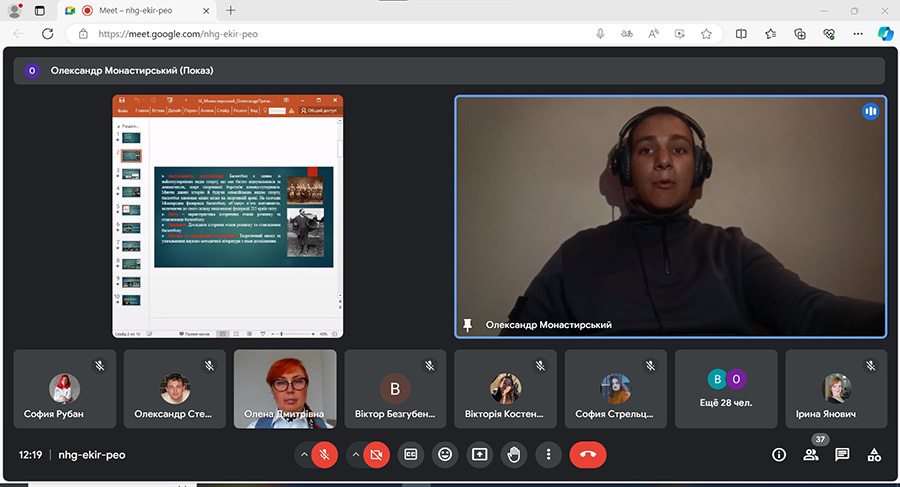Click the pin icon on Олександр Монастирський video

coord(467,325)
